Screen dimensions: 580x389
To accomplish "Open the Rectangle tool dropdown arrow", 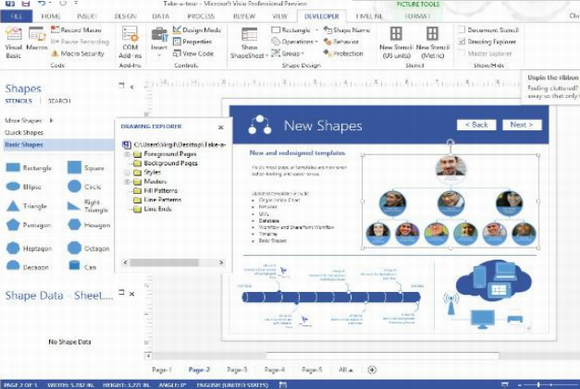I will pos(317,30).
